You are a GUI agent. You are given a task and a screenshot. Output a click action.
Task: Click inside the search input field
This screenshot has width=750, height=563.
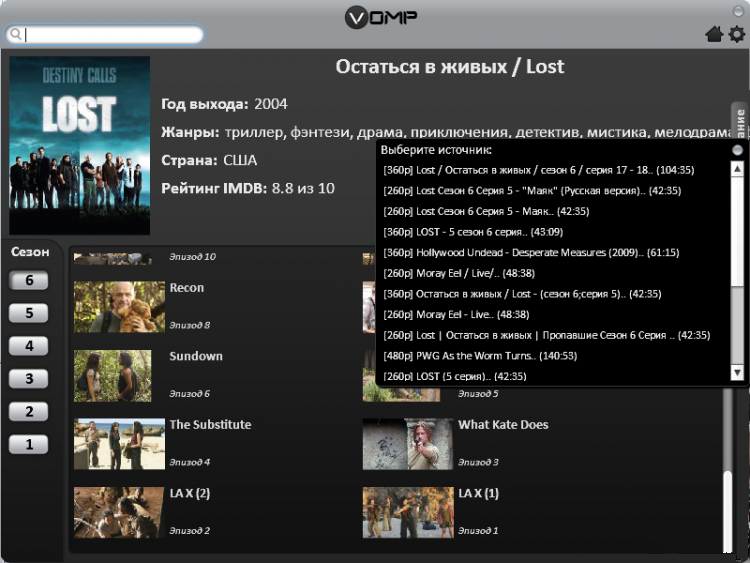tap(110, 35)
